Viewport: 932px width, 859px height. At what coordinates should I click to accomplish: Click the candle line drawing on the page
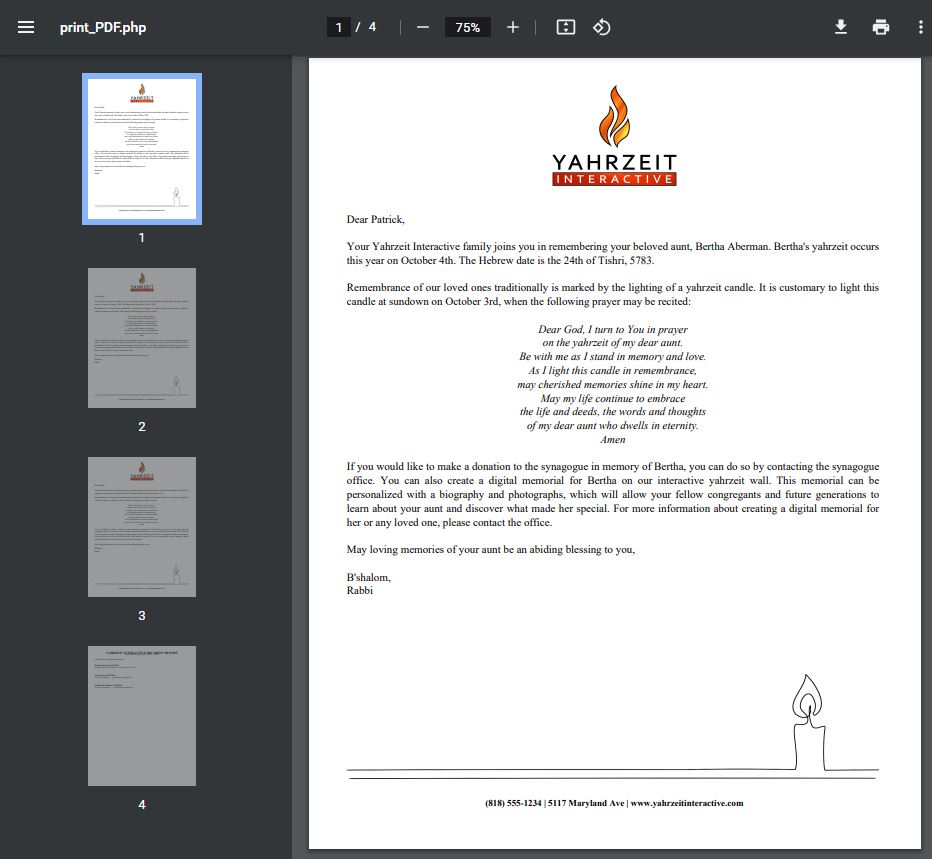pos(806,720)
